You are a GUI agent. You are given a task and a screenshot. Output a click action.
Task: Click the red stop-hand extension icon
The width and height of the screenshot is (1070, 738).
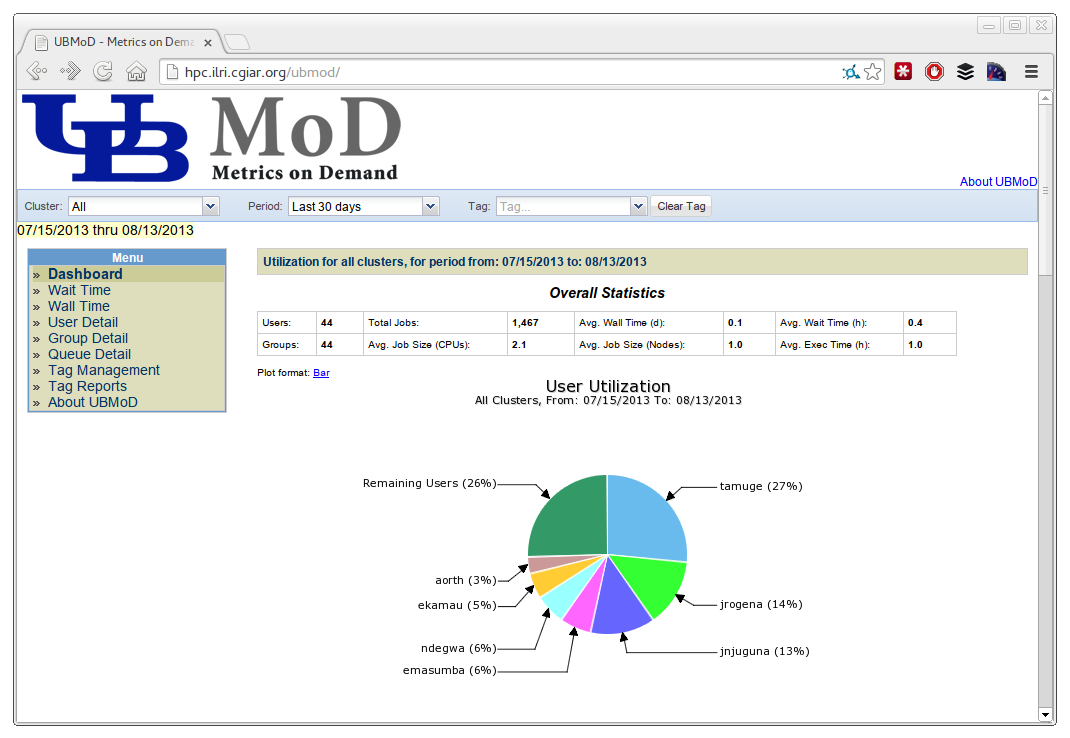coord(934,71)
